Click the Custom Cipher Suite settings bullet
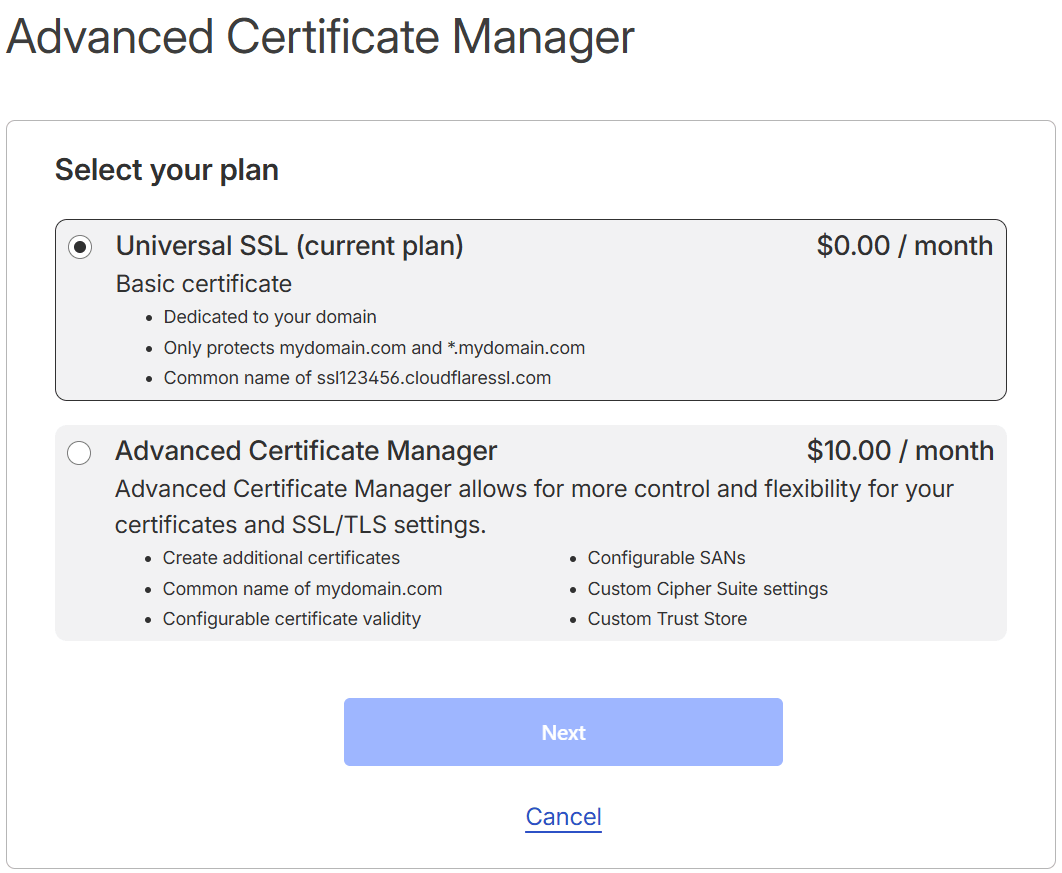The height and width of the screenshot is (873, 1062). [x=707, y=589]
